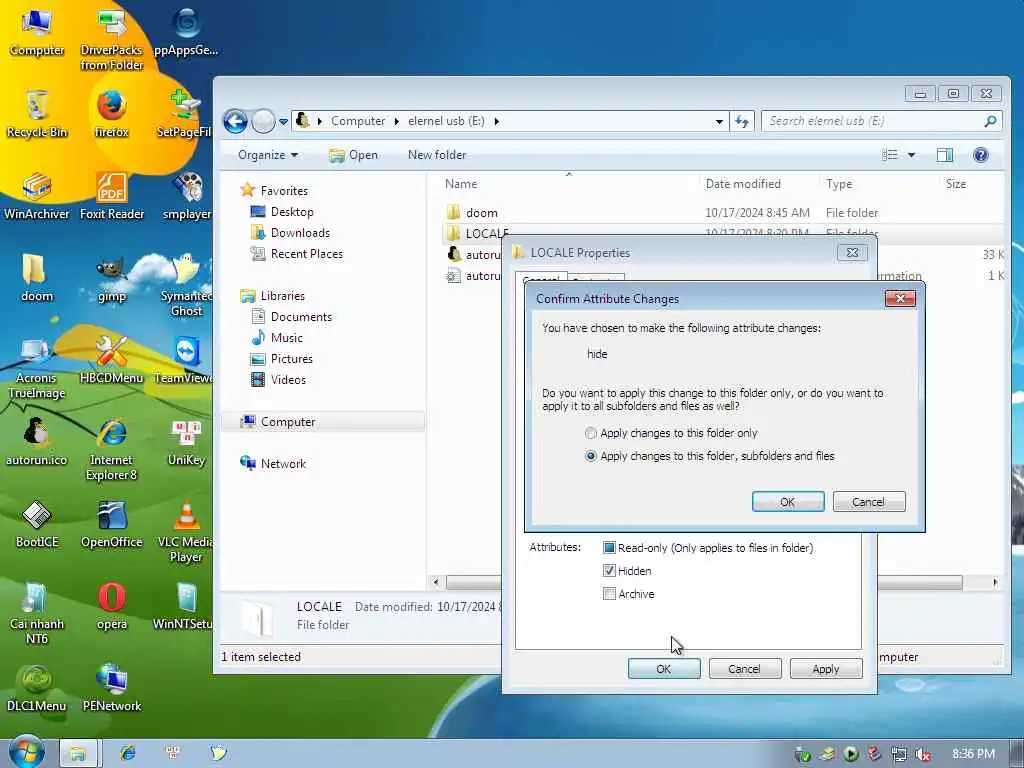Image resolution: width=1024 pixels, height=768 pixels.
Task: Sort by the Size column header
Action: coord(956,184)
